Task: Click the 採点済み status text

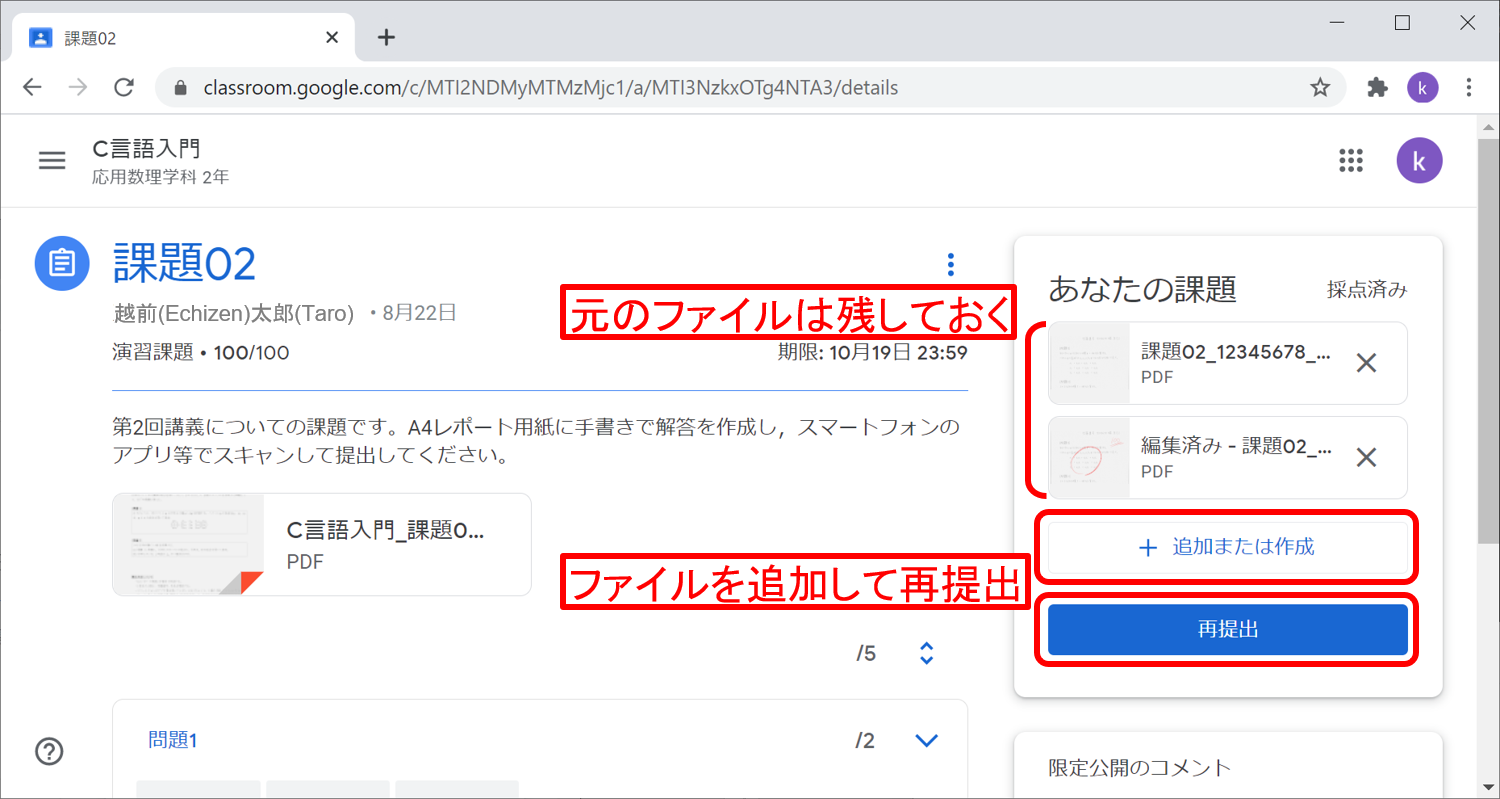Action: [1367, 290]
